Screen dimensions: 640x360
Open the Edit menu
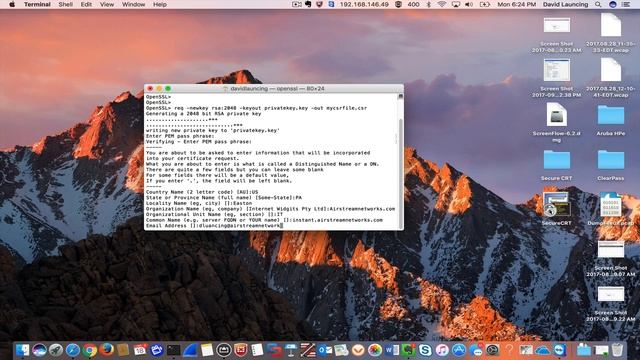[86, 4]
